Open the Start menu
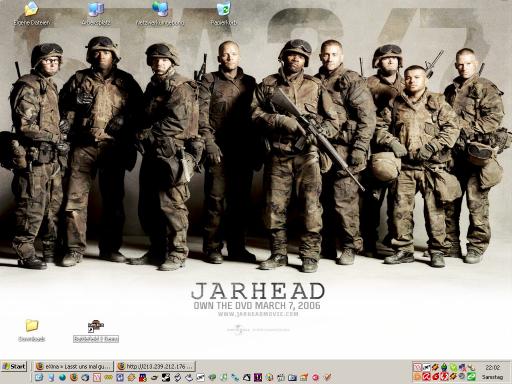 coord(14,366)
